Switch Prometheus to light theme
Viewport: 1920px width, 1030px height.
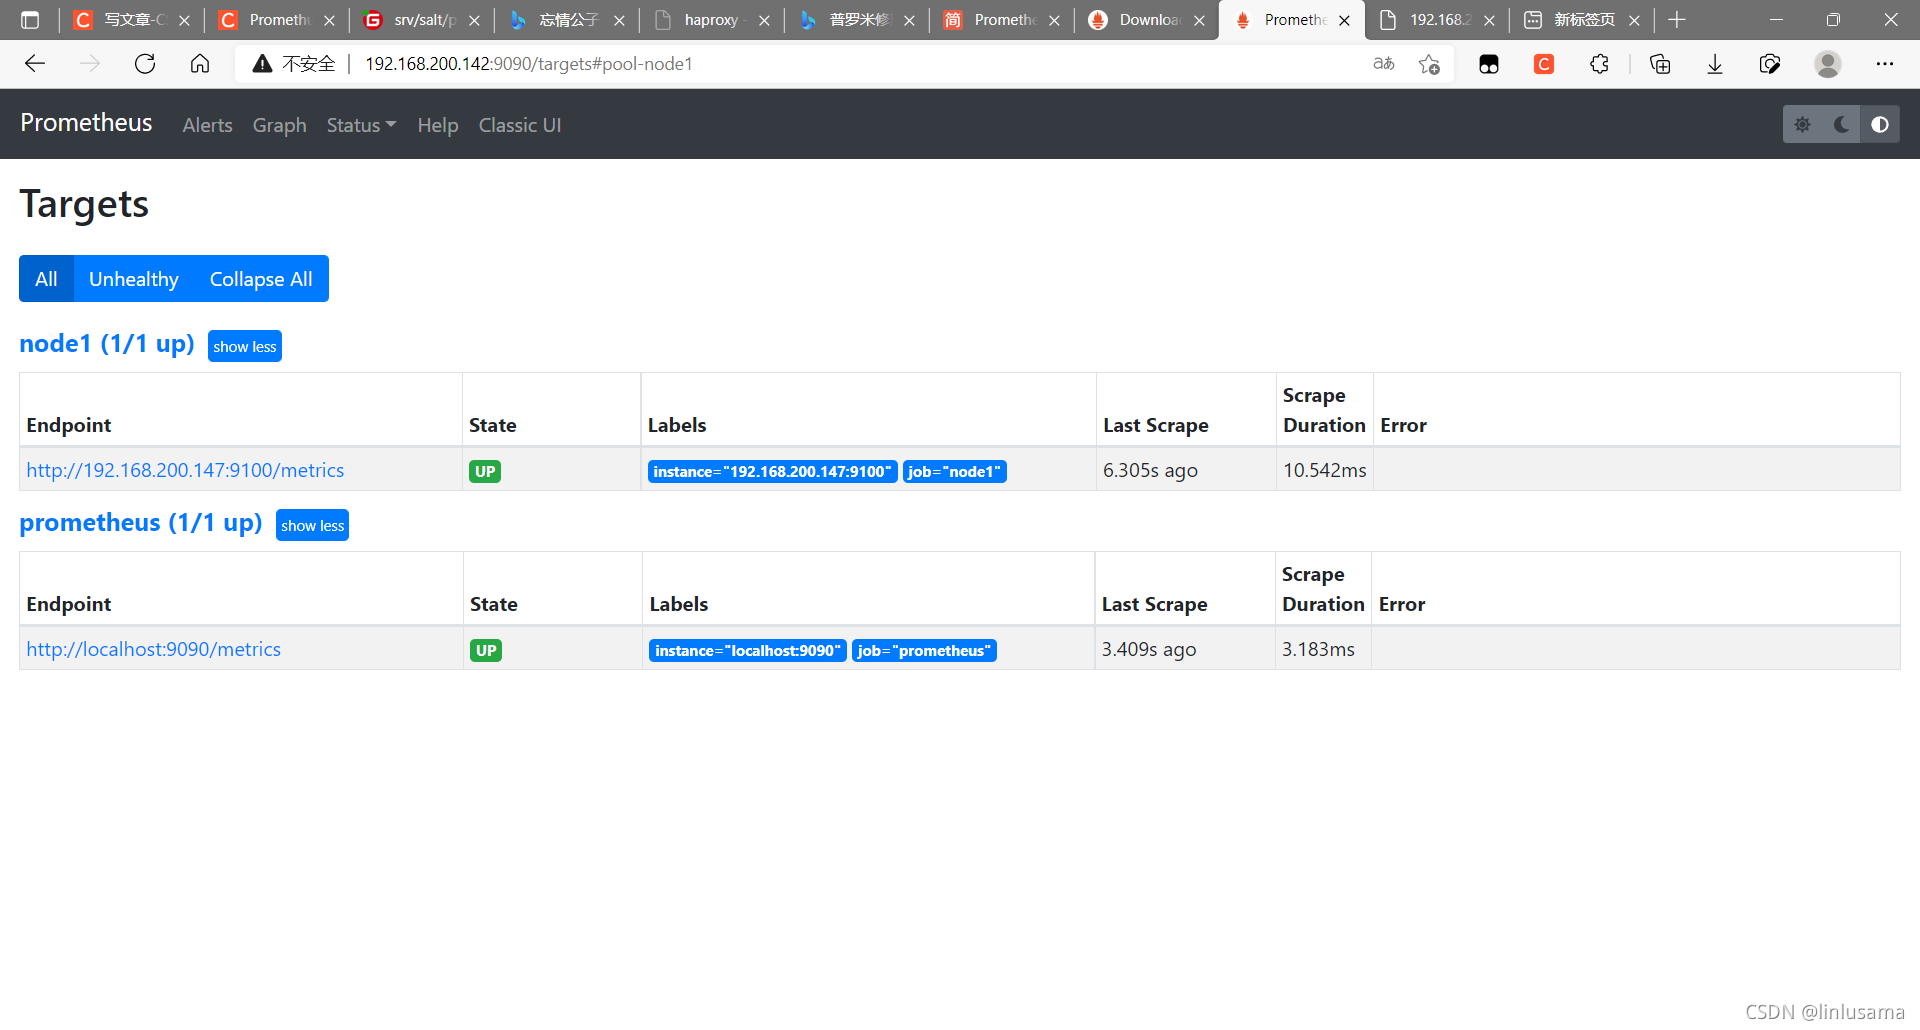click(1802, 124)
